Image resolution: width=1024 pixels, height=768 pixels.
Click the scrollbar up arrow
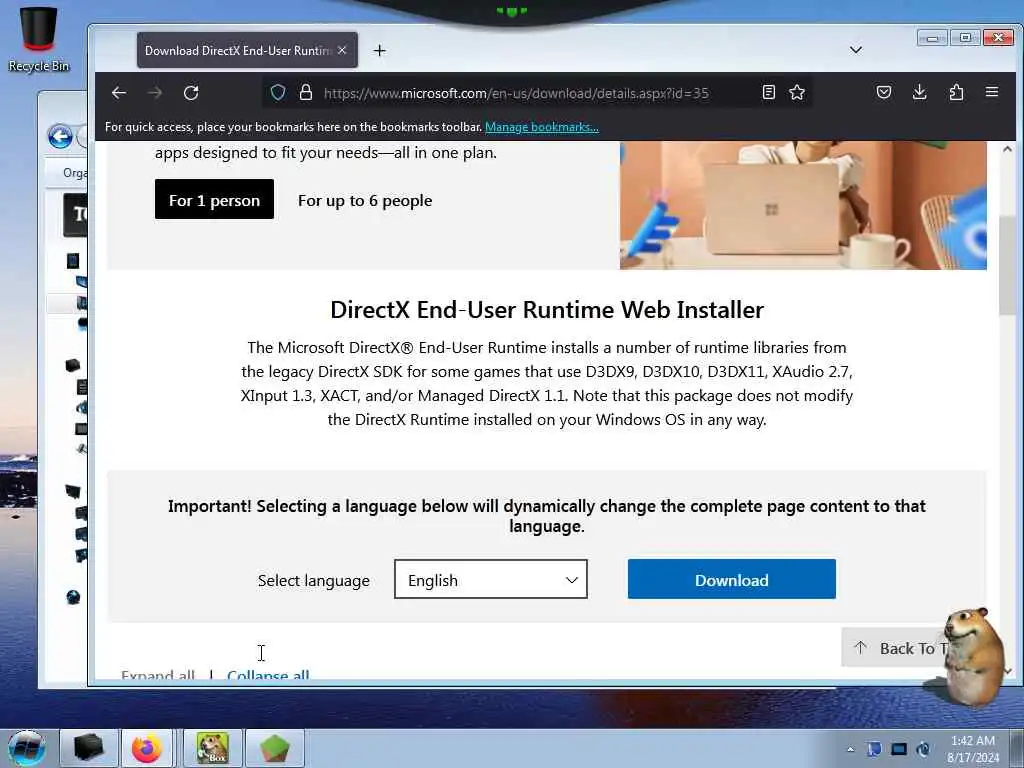coord(1007,149)
